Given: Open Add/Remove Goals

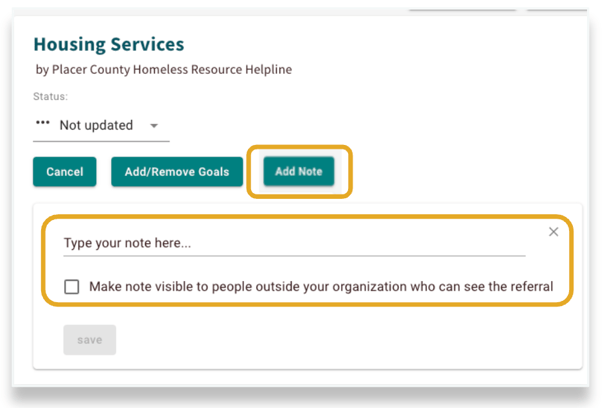Looking at the screenshot, I should [x=177, y=172].
